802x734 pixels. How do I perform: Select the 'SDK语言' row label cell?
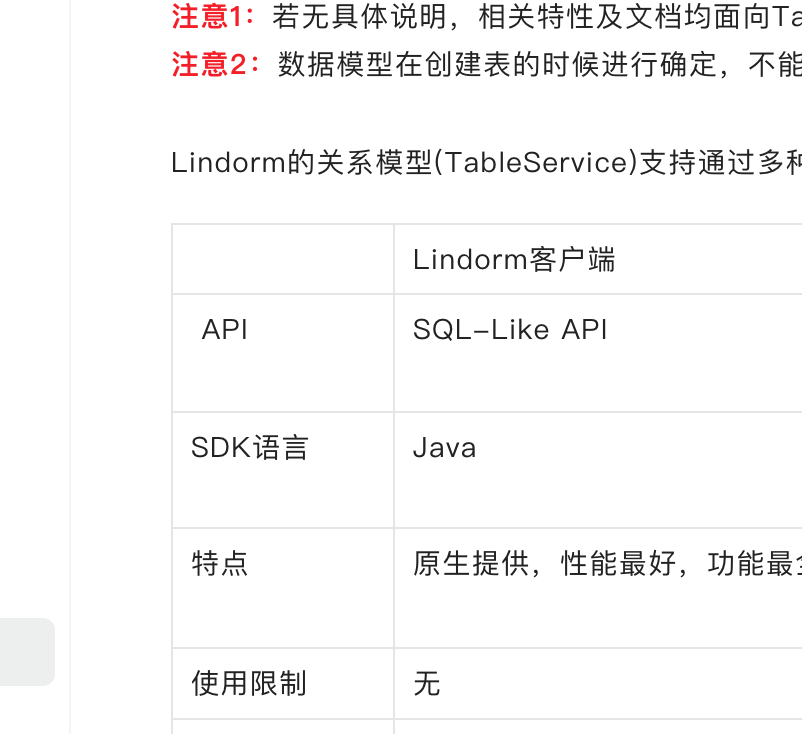(283, 470)
